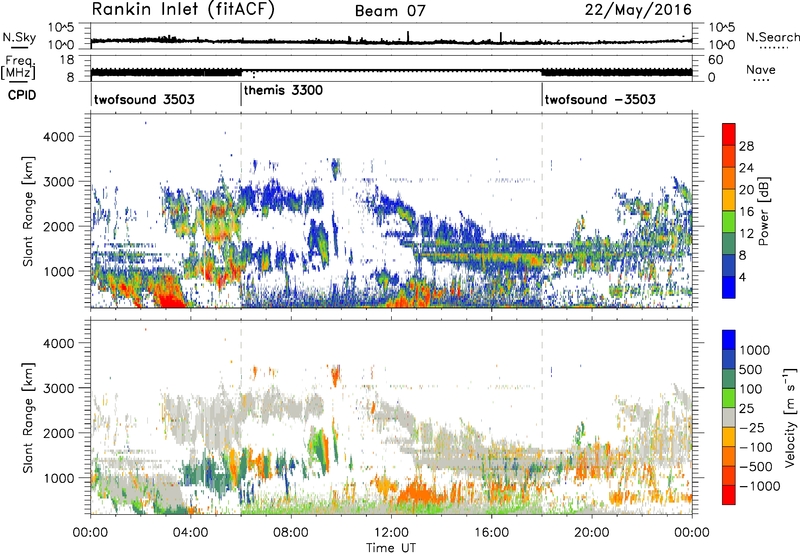This screenshot has height=554, width=800.
Task: Select the 'Slant Range [km]' label of Power panel
Action: [x=28, y=211]
